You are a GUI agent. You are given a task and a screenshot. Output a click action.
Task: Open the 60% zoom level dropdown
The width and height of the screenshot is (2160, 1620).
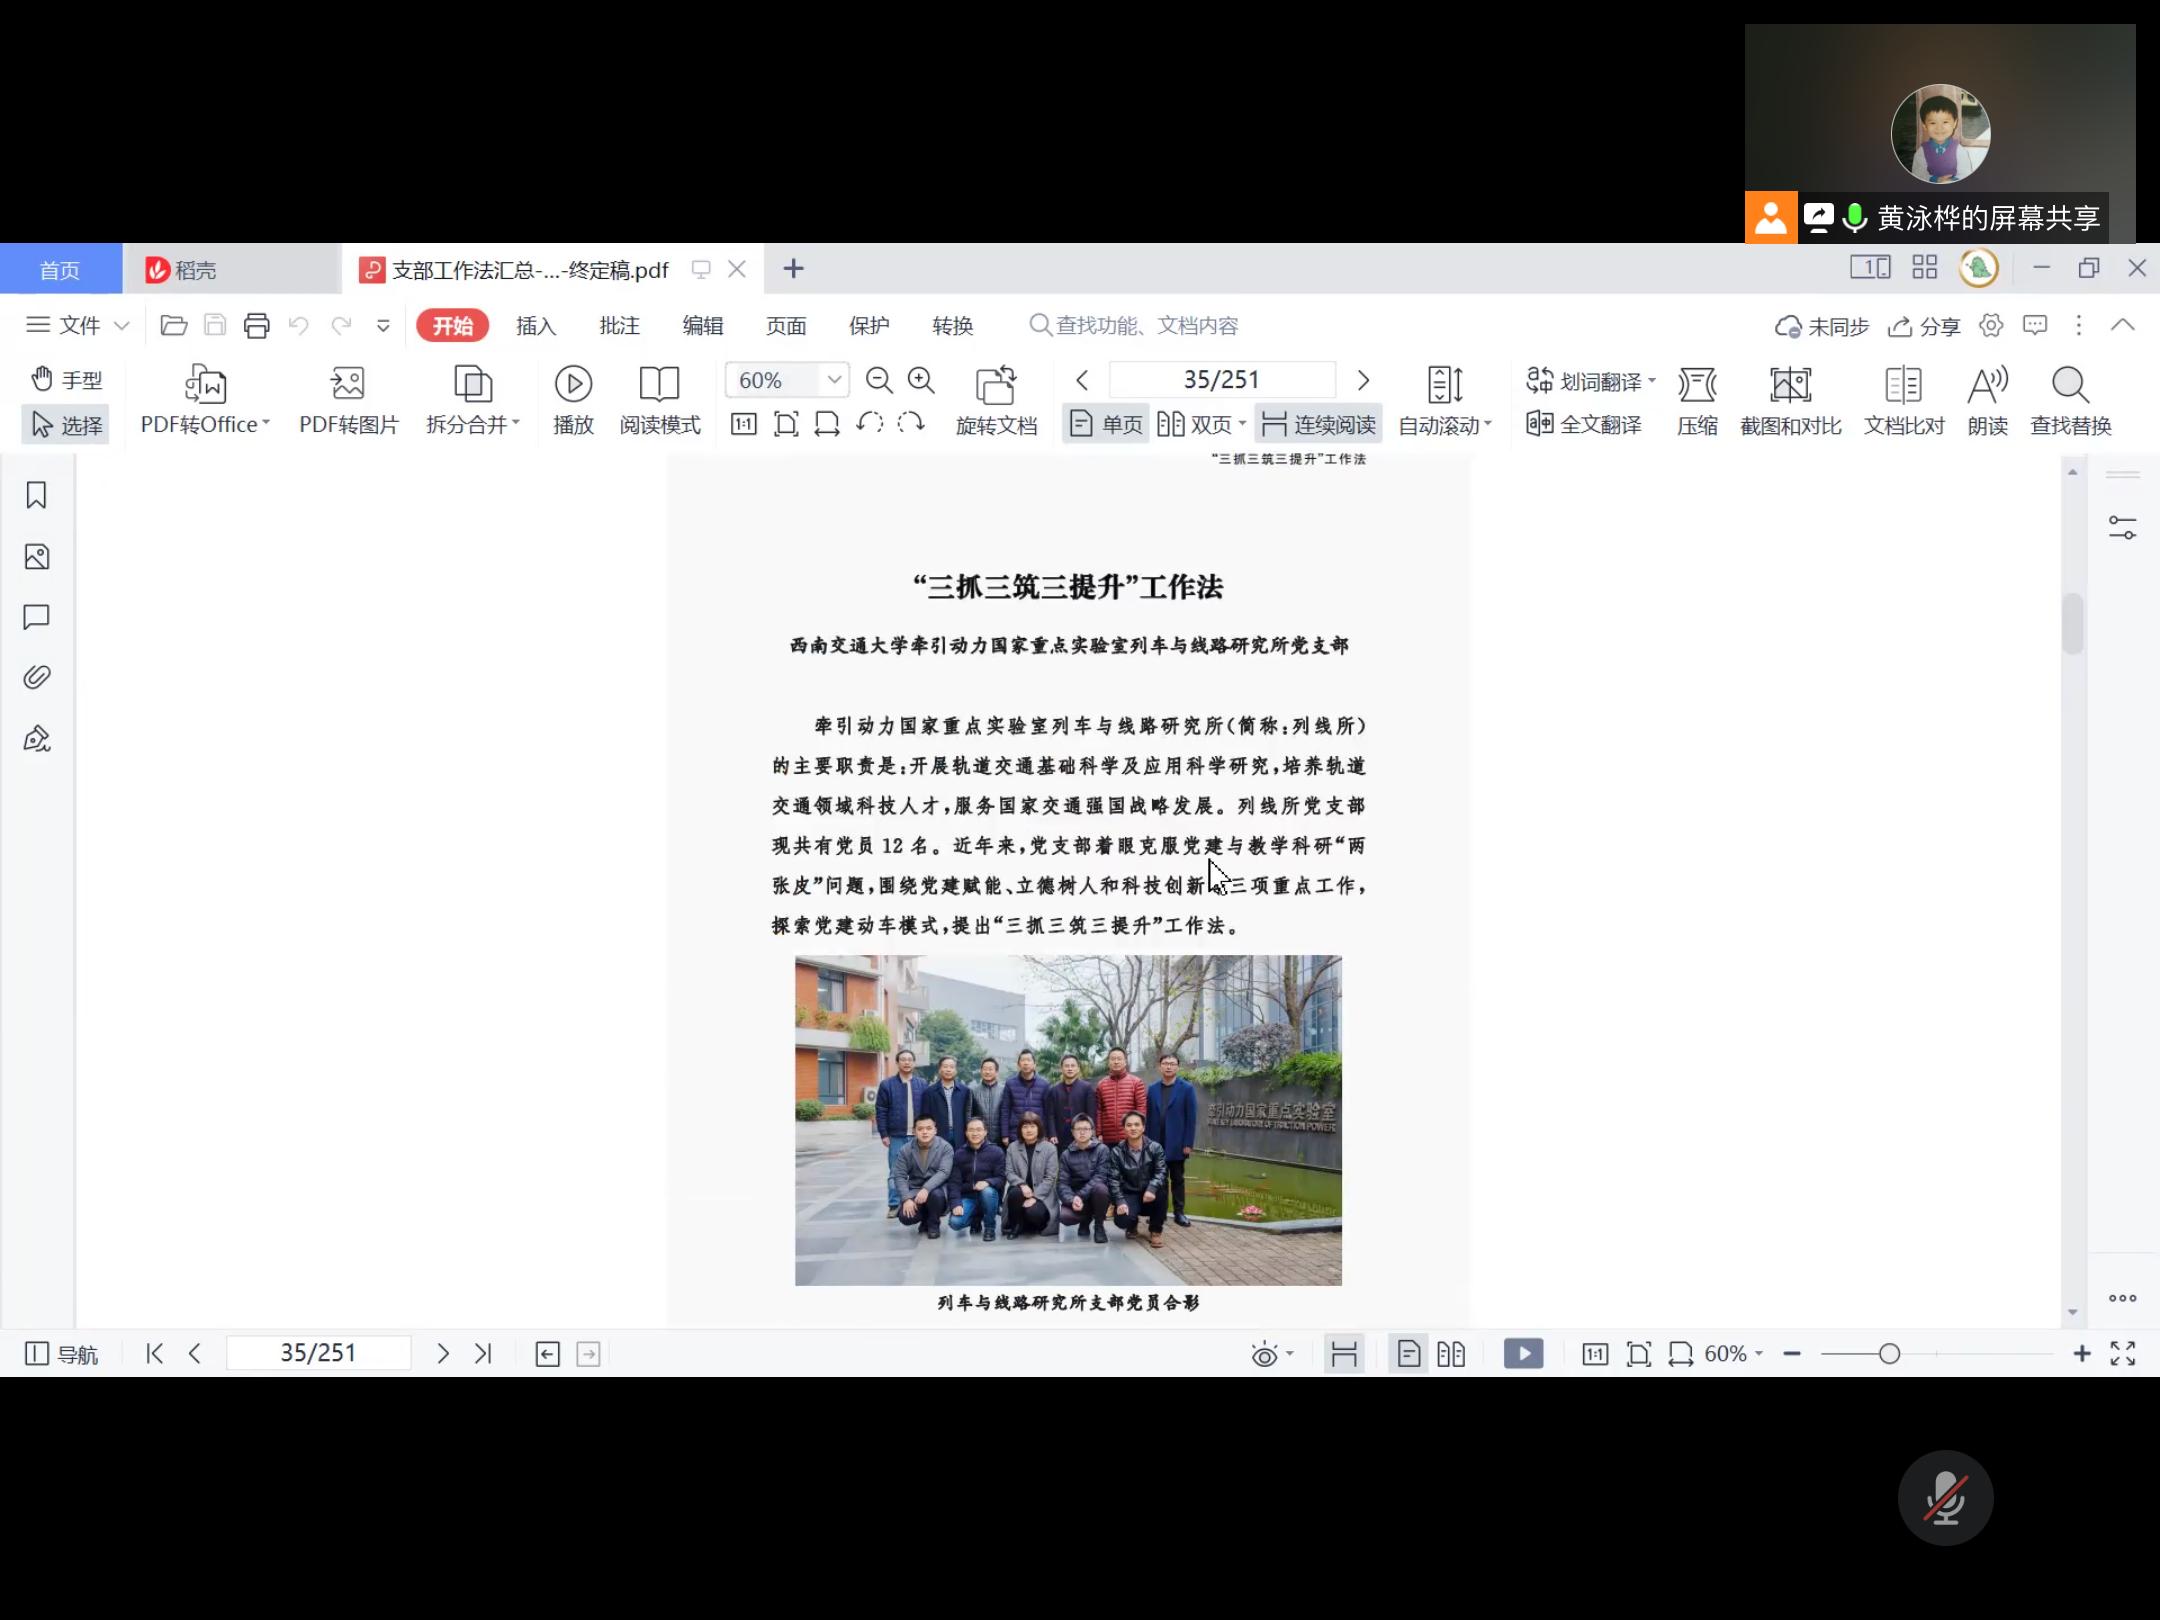click(833, 380)
